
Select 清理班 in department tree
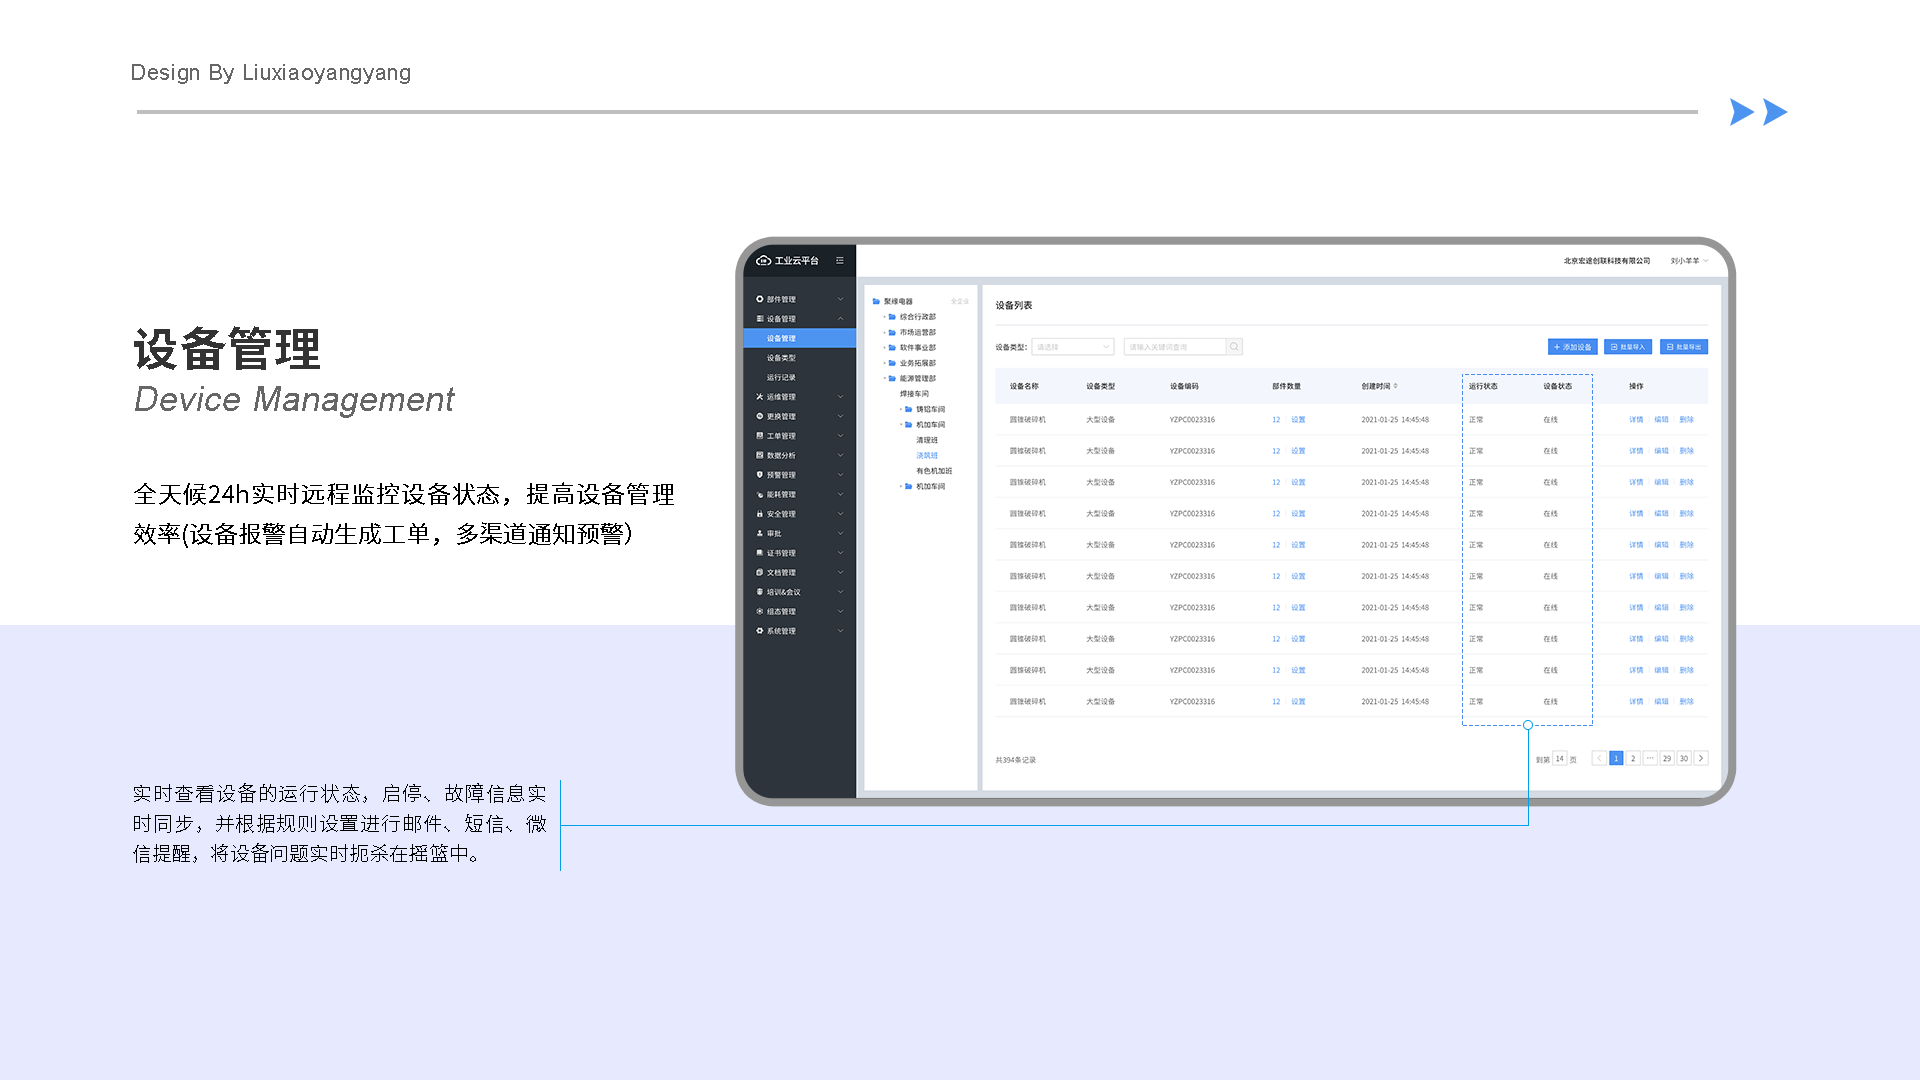tap(927, 440)
